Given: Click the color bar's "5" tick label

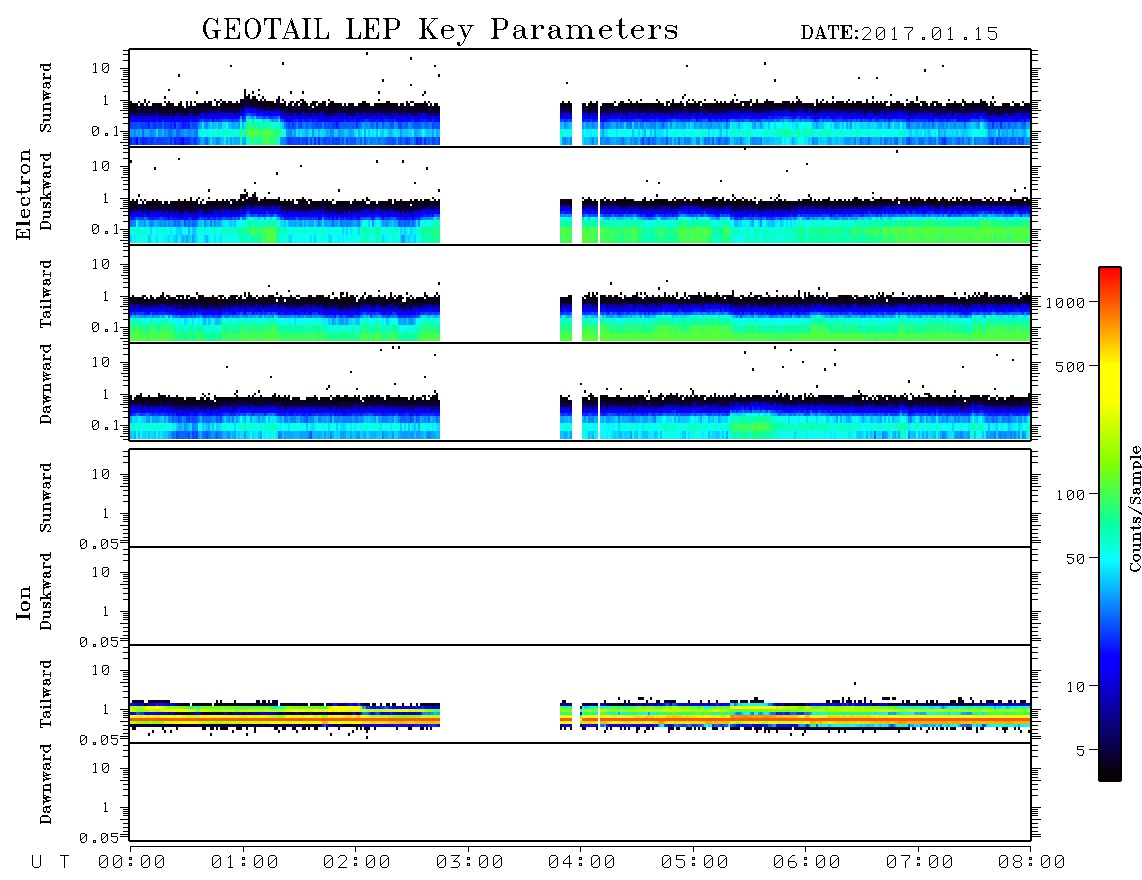Looking at the screenshot, I should [1081, 751].
